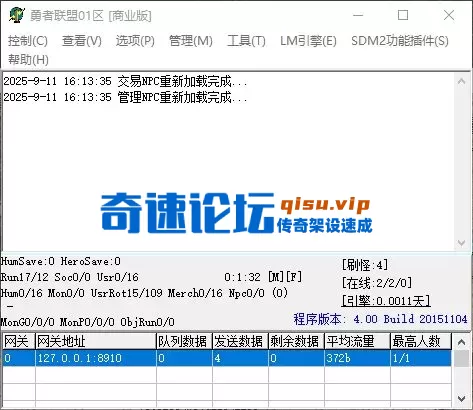Open the 管理(M) menu

[191, 41]
